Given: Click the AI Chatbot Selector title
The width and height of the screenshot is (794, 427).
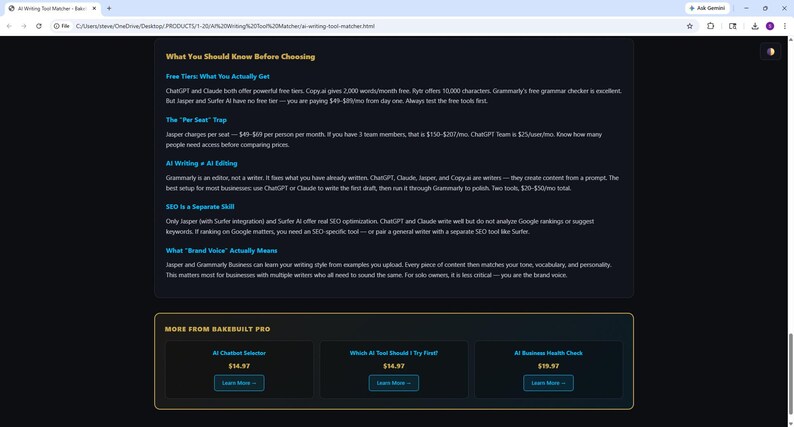Looking at the screenshot, I should pos(239,353).
